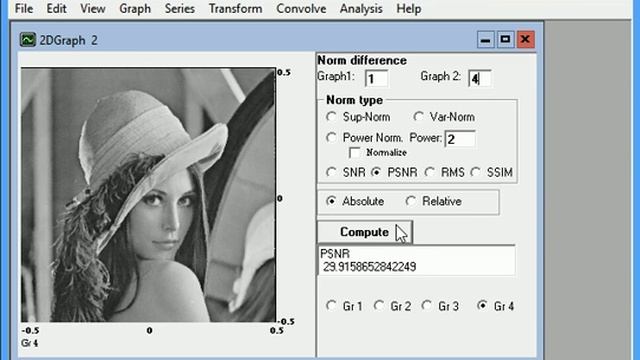Select the SSIM radio button
640x360 pixels.
click(476, 172)
